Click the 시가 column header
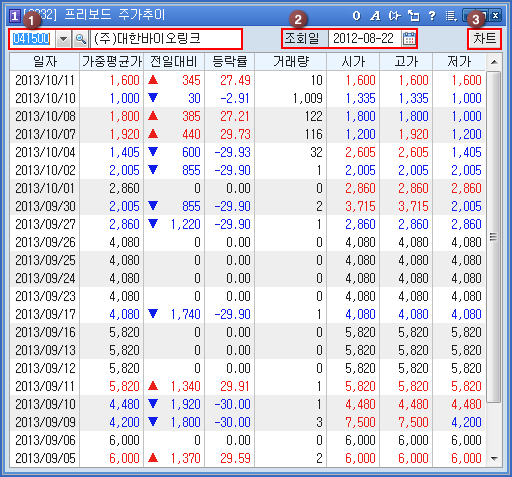The width and height of the screenshot is (512, 477). point(353,62)
